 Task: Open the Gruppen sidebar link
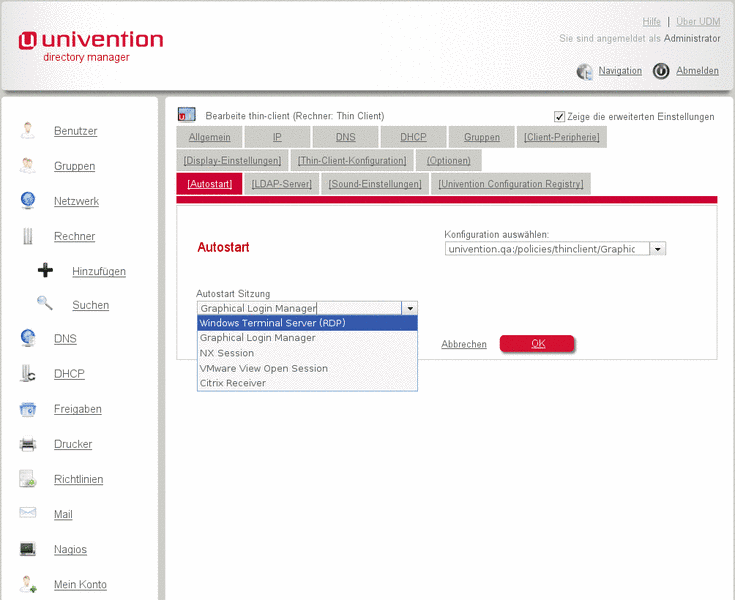[75, 166]
